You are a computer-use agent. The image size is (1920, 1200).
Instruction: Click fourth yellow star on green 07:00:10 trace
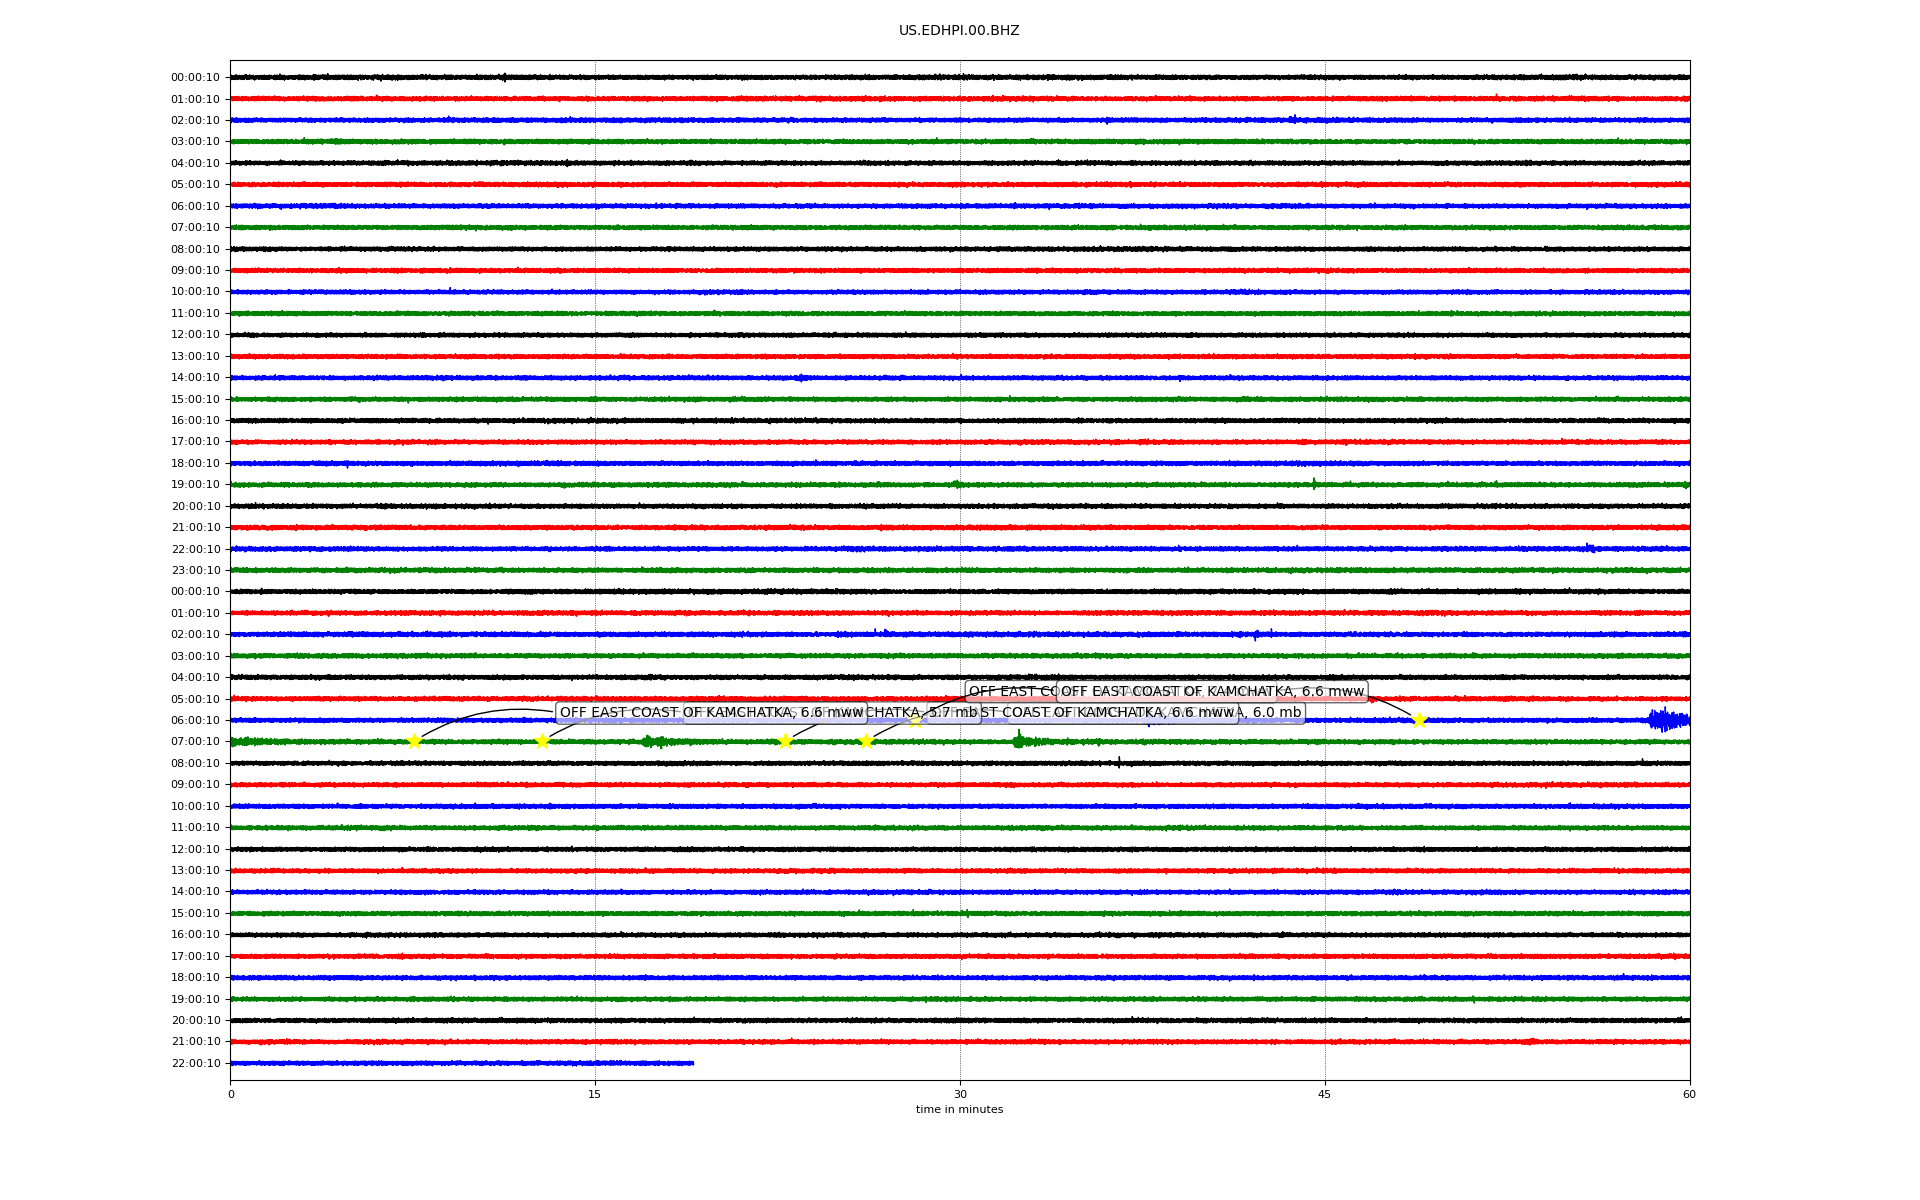(866, 741)
